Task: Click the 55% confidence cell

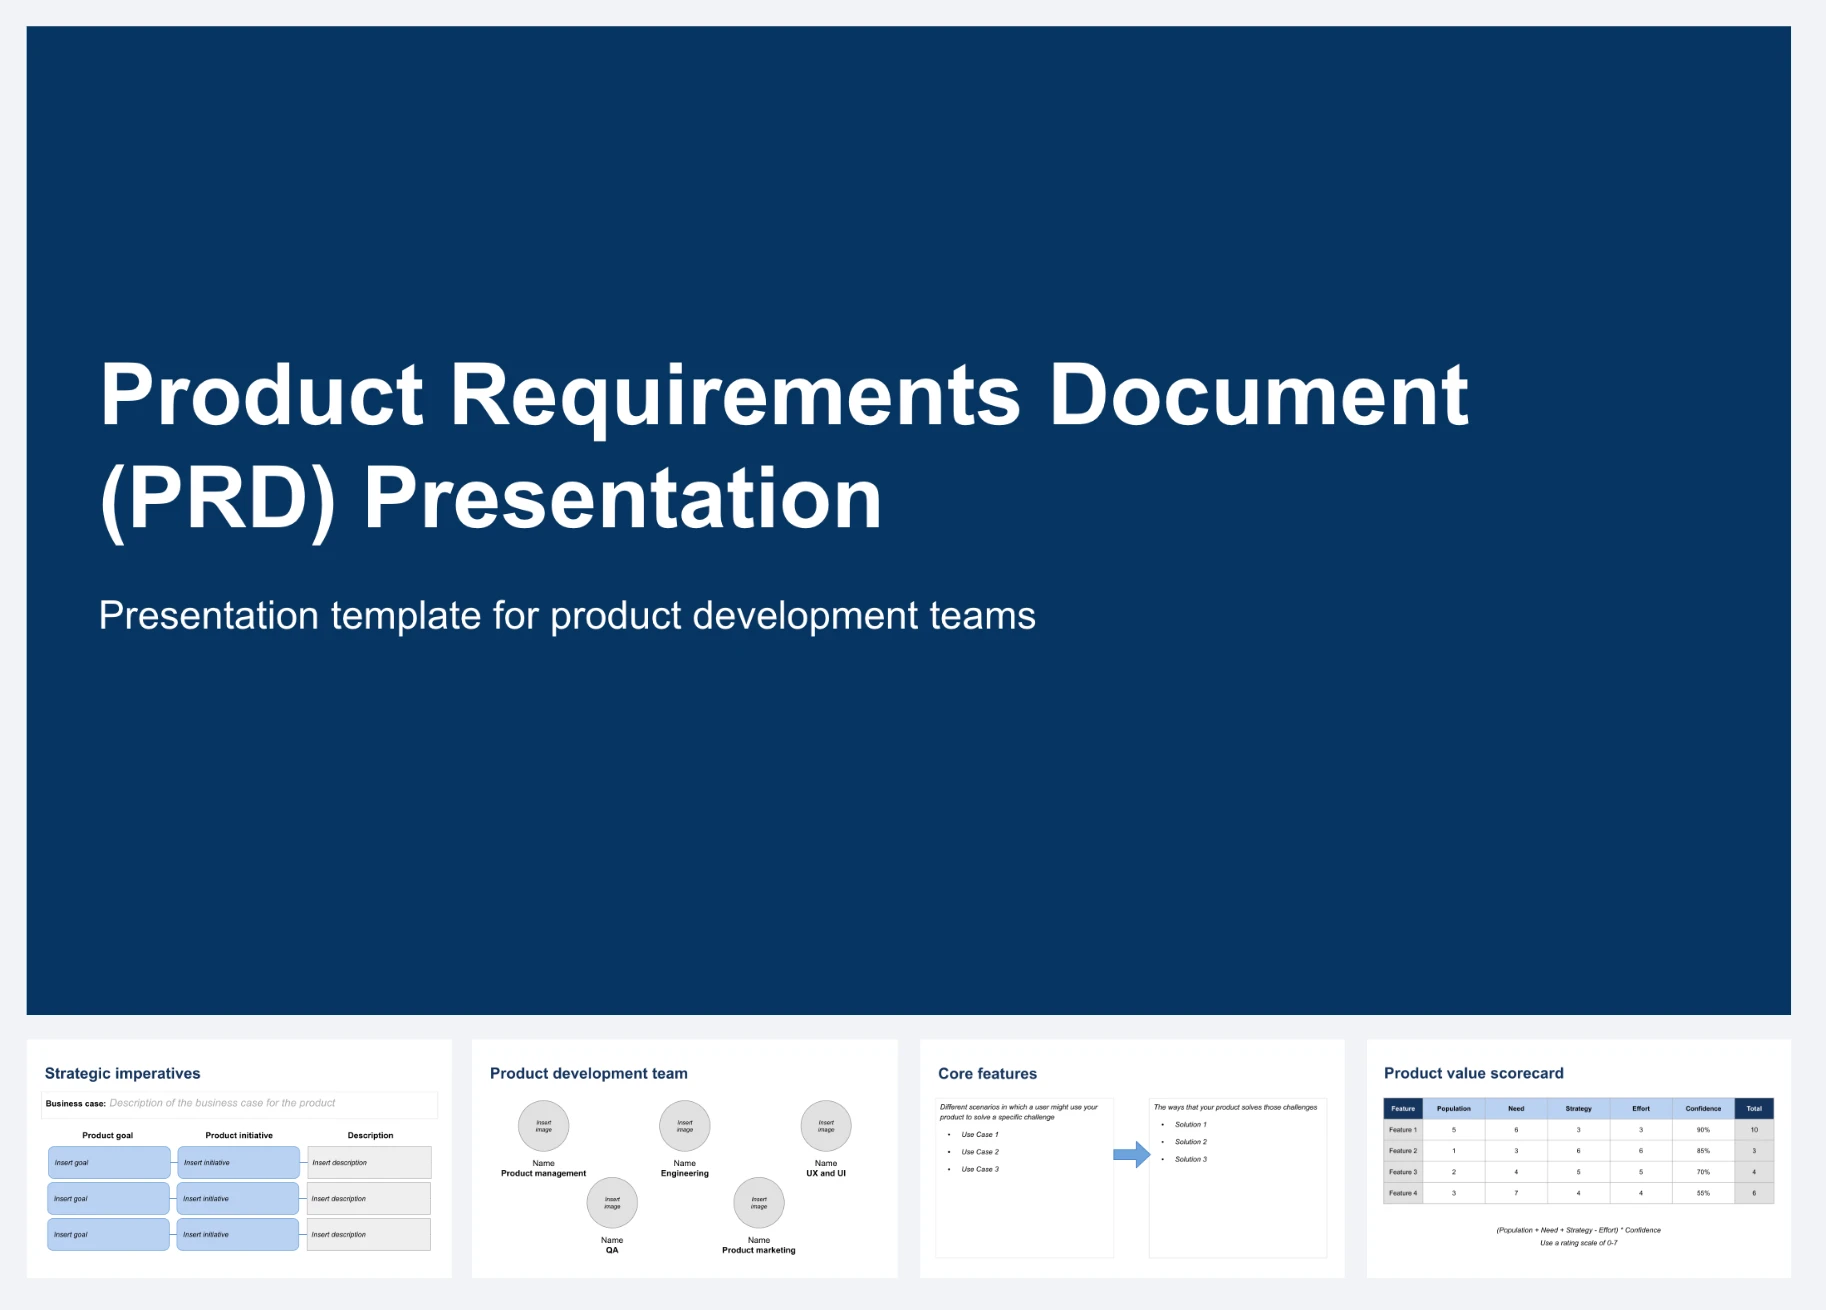Action: (x=1703, y=1193)
